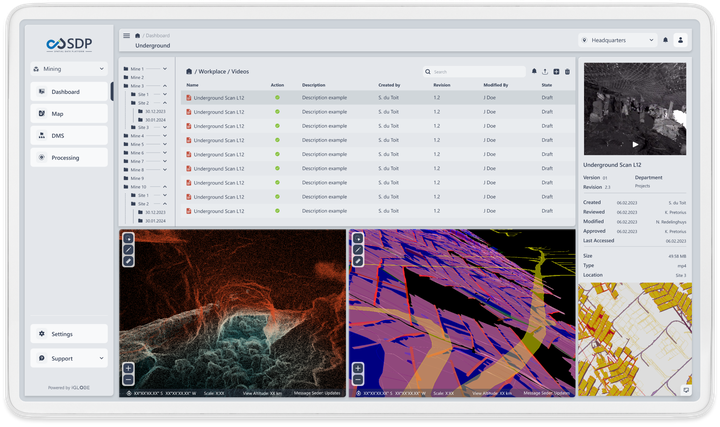Image resolution: width=720 pixels, height=427 pixels.
Task: Expand the Mine 4 folder chevron
Action: tap(165, 136)
